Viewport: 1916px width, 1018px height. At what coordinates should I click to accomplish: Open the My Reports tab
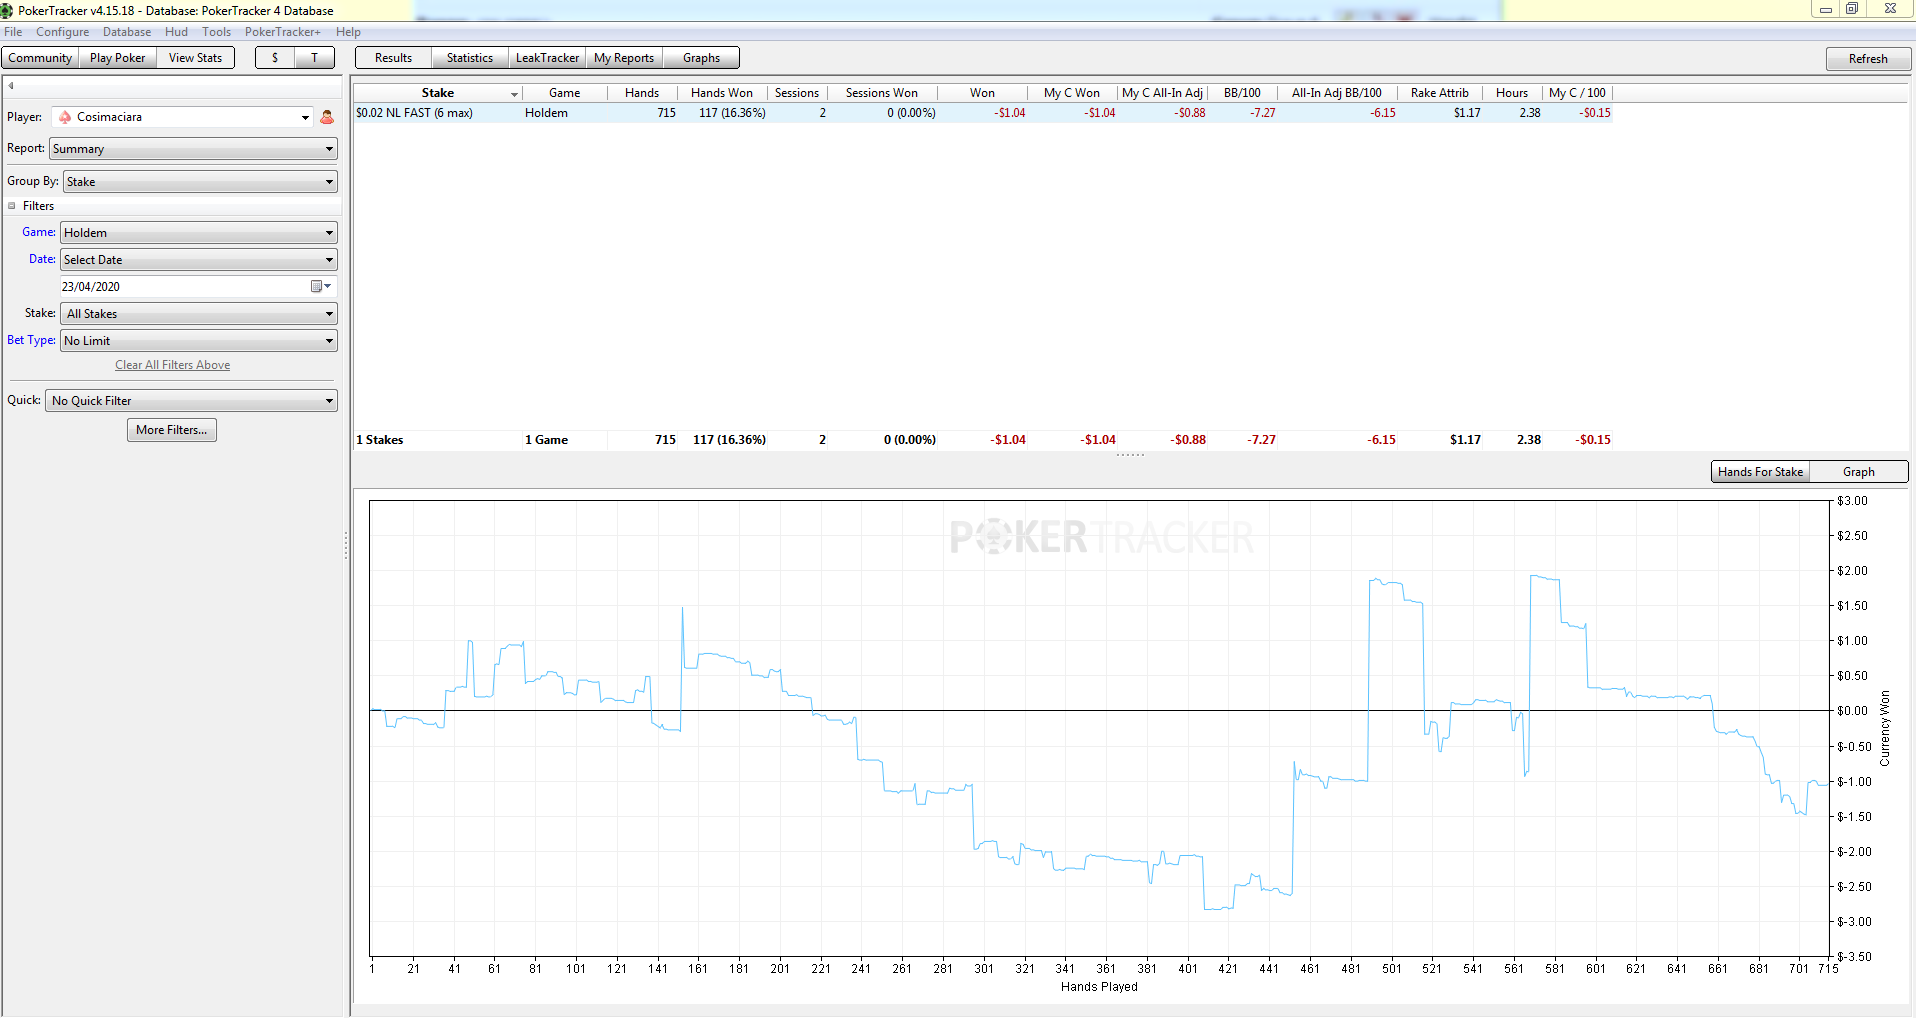pos(624,58)
